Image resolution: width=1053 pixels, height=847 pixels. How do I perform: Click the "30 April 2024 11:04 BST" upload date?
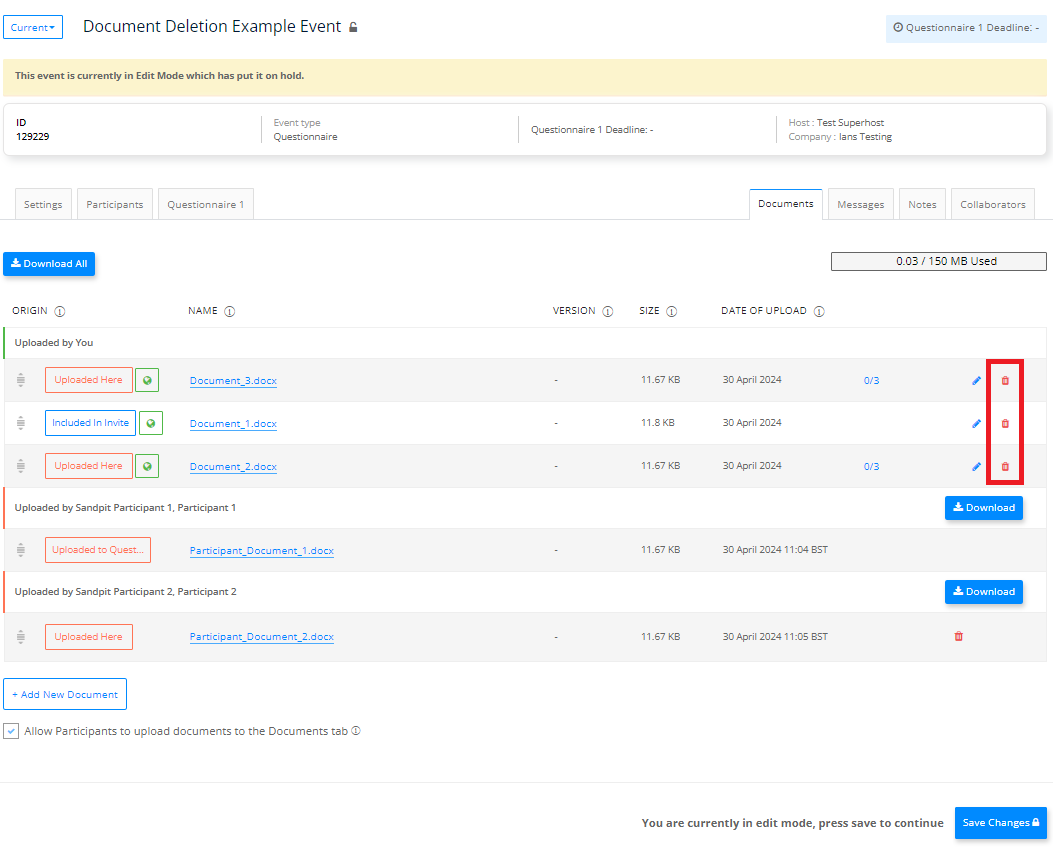click(x=775, y=549)
